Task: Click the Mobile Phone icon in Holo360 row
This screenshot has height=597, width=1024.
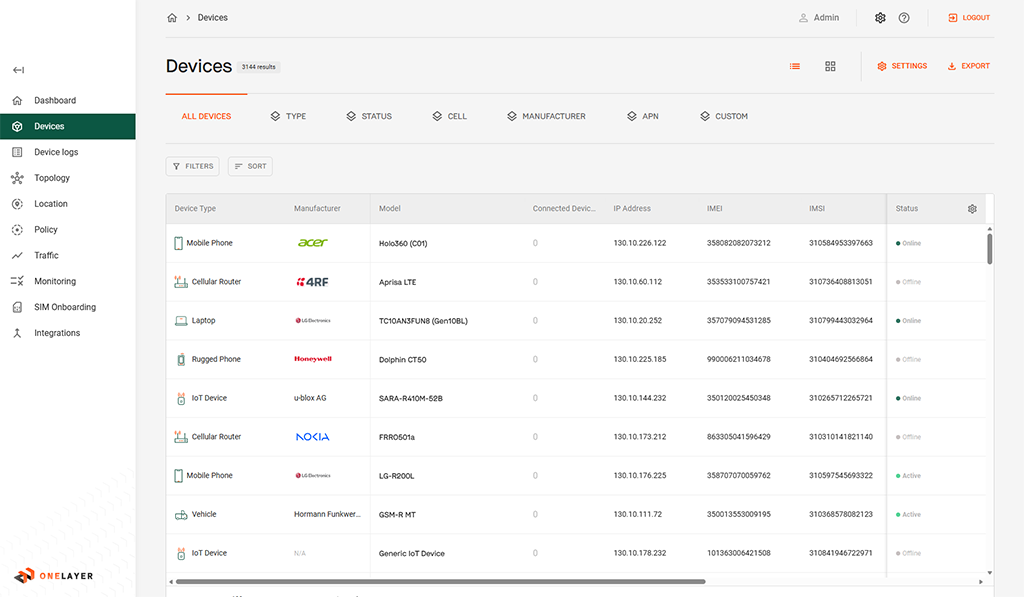Action: [178, 243]
